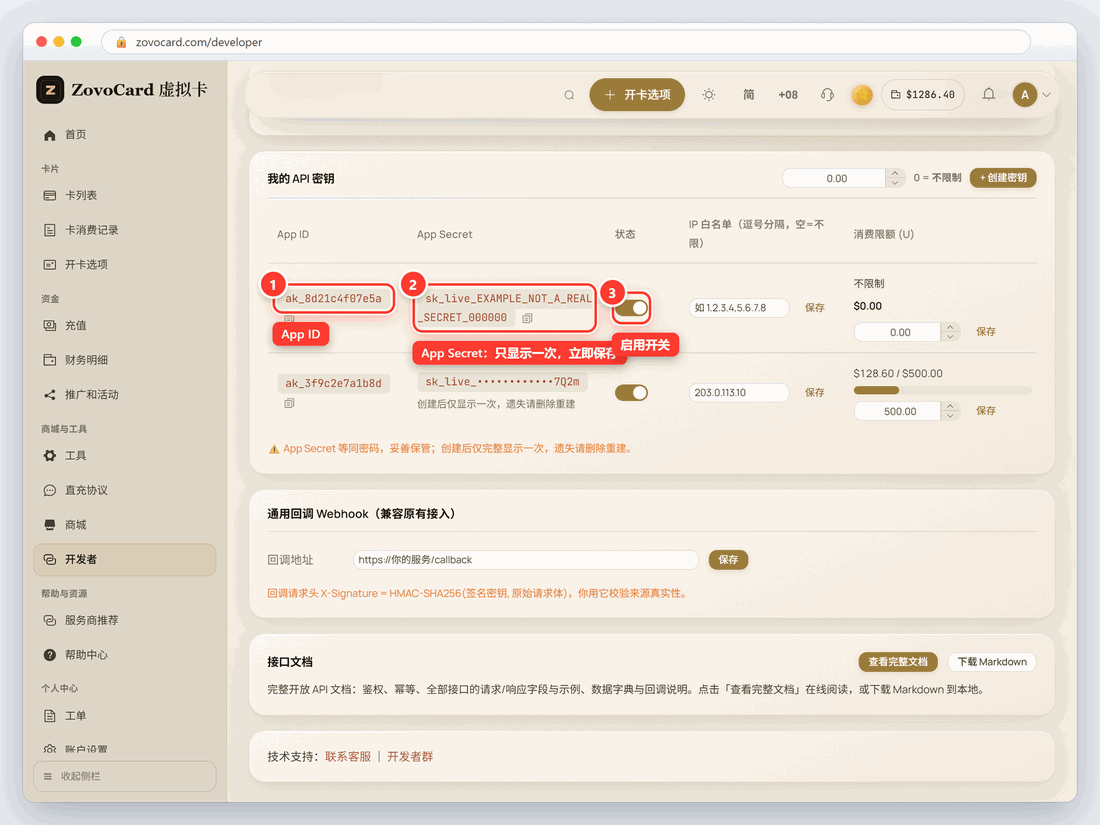This screenshot has width=1100, height=825.
Task: Save the webhook callback address
Action: 728,559
